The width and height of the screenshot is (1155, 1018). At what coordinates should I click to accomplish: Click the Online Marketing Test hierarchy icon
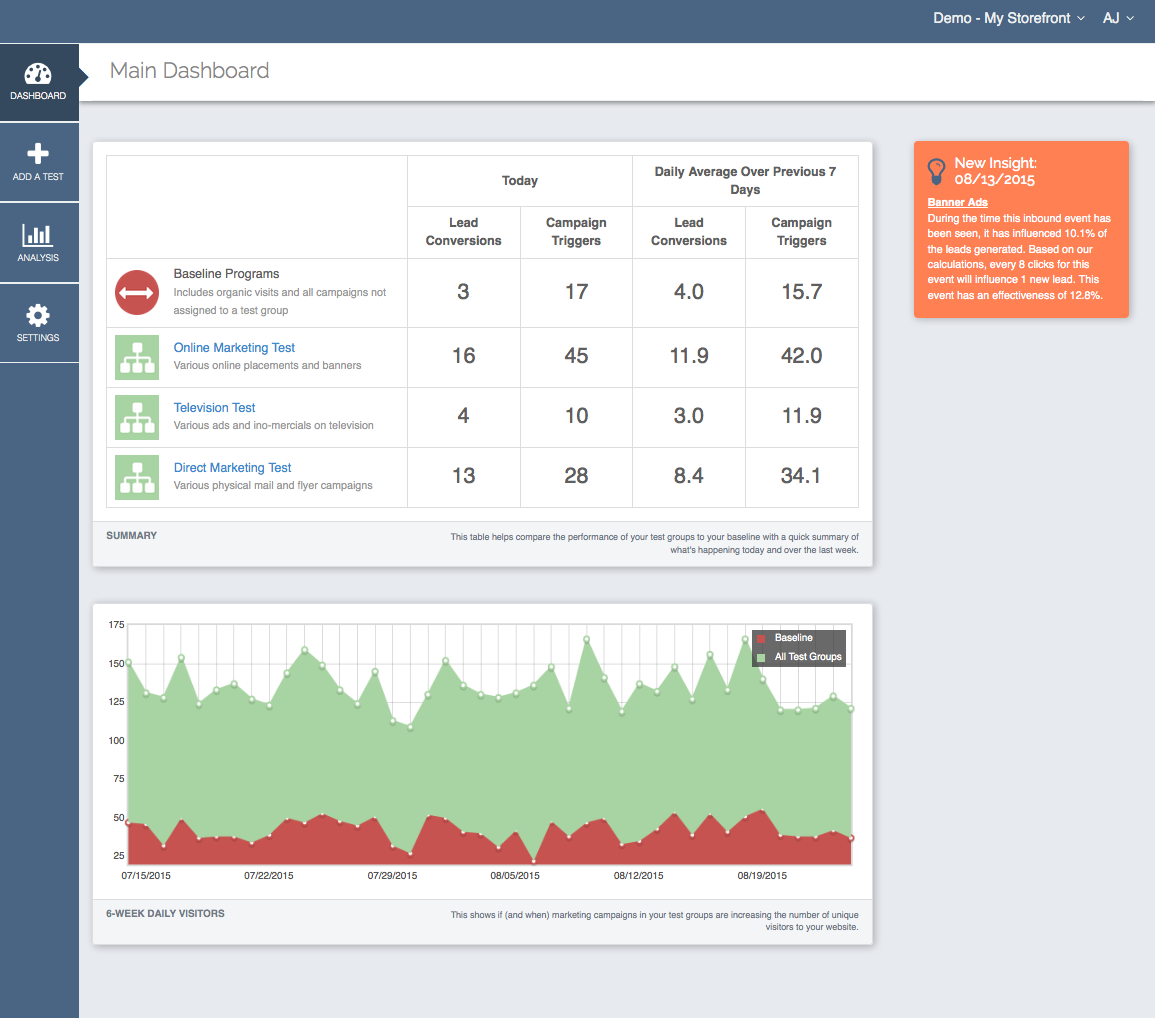(137, 357)
